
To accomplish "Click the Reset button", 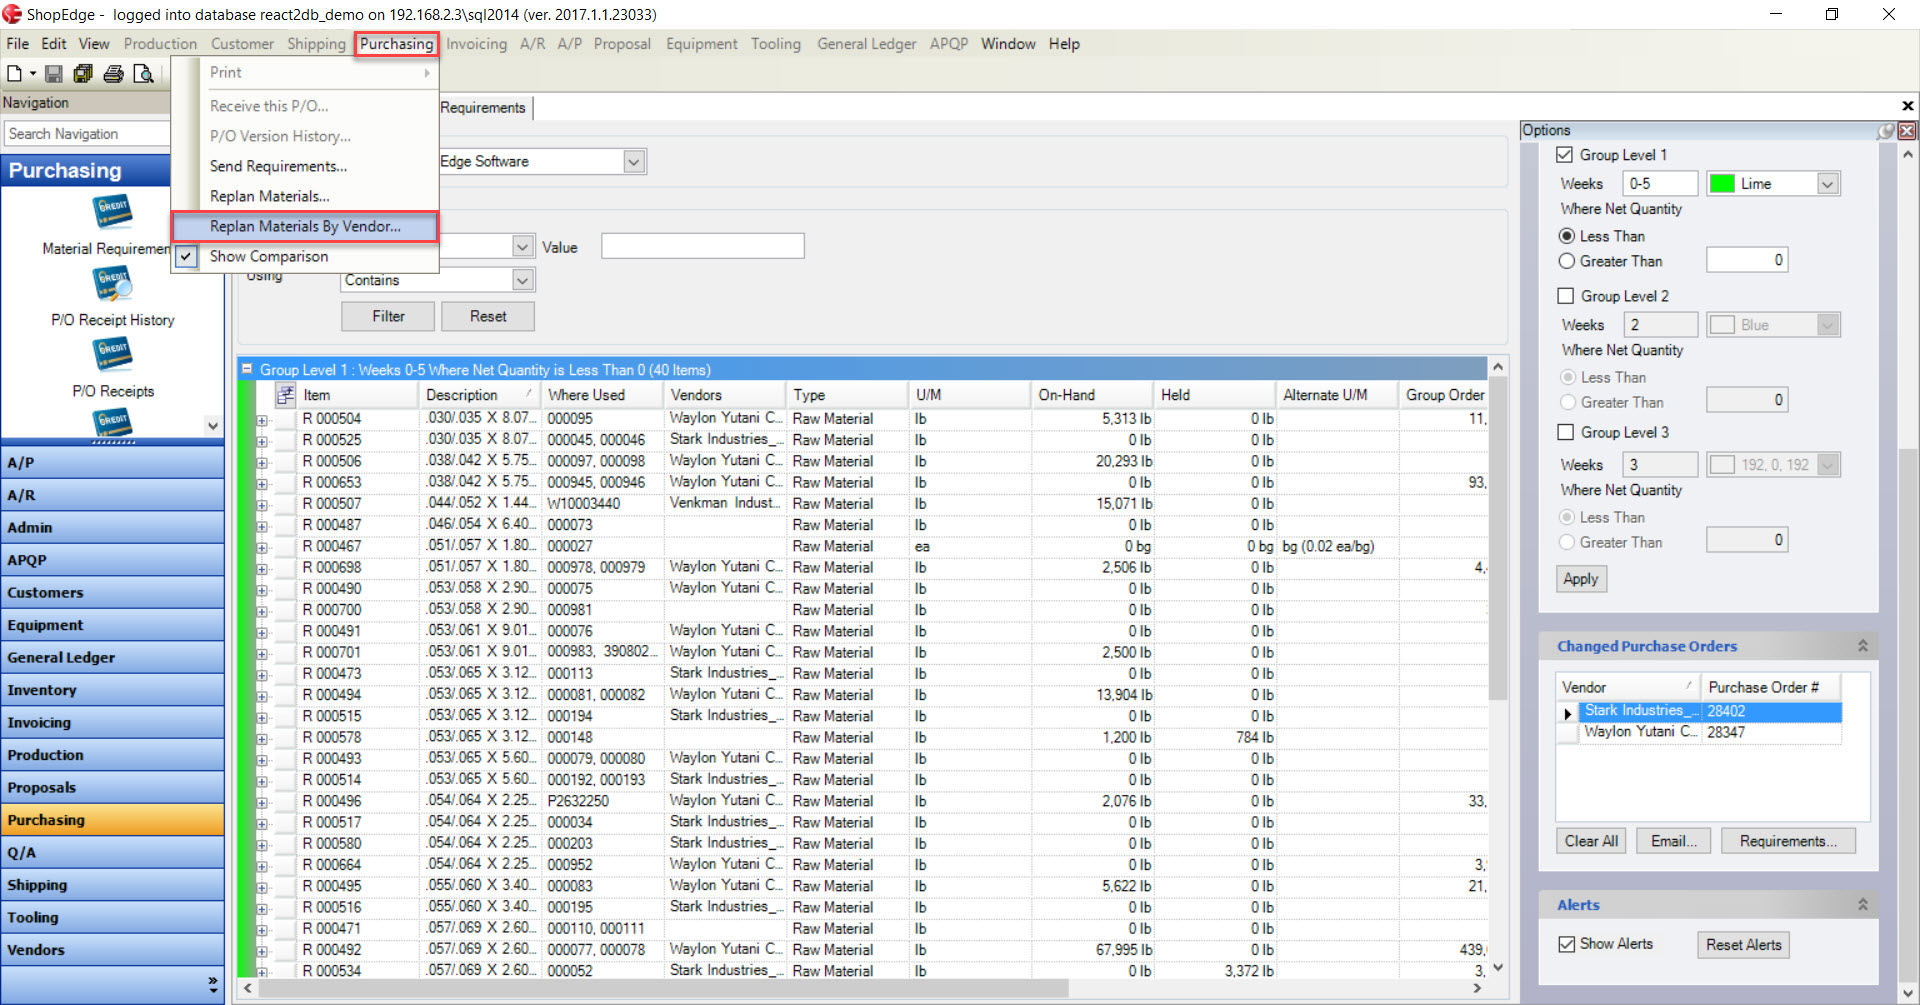I will (x=488, y=316).
